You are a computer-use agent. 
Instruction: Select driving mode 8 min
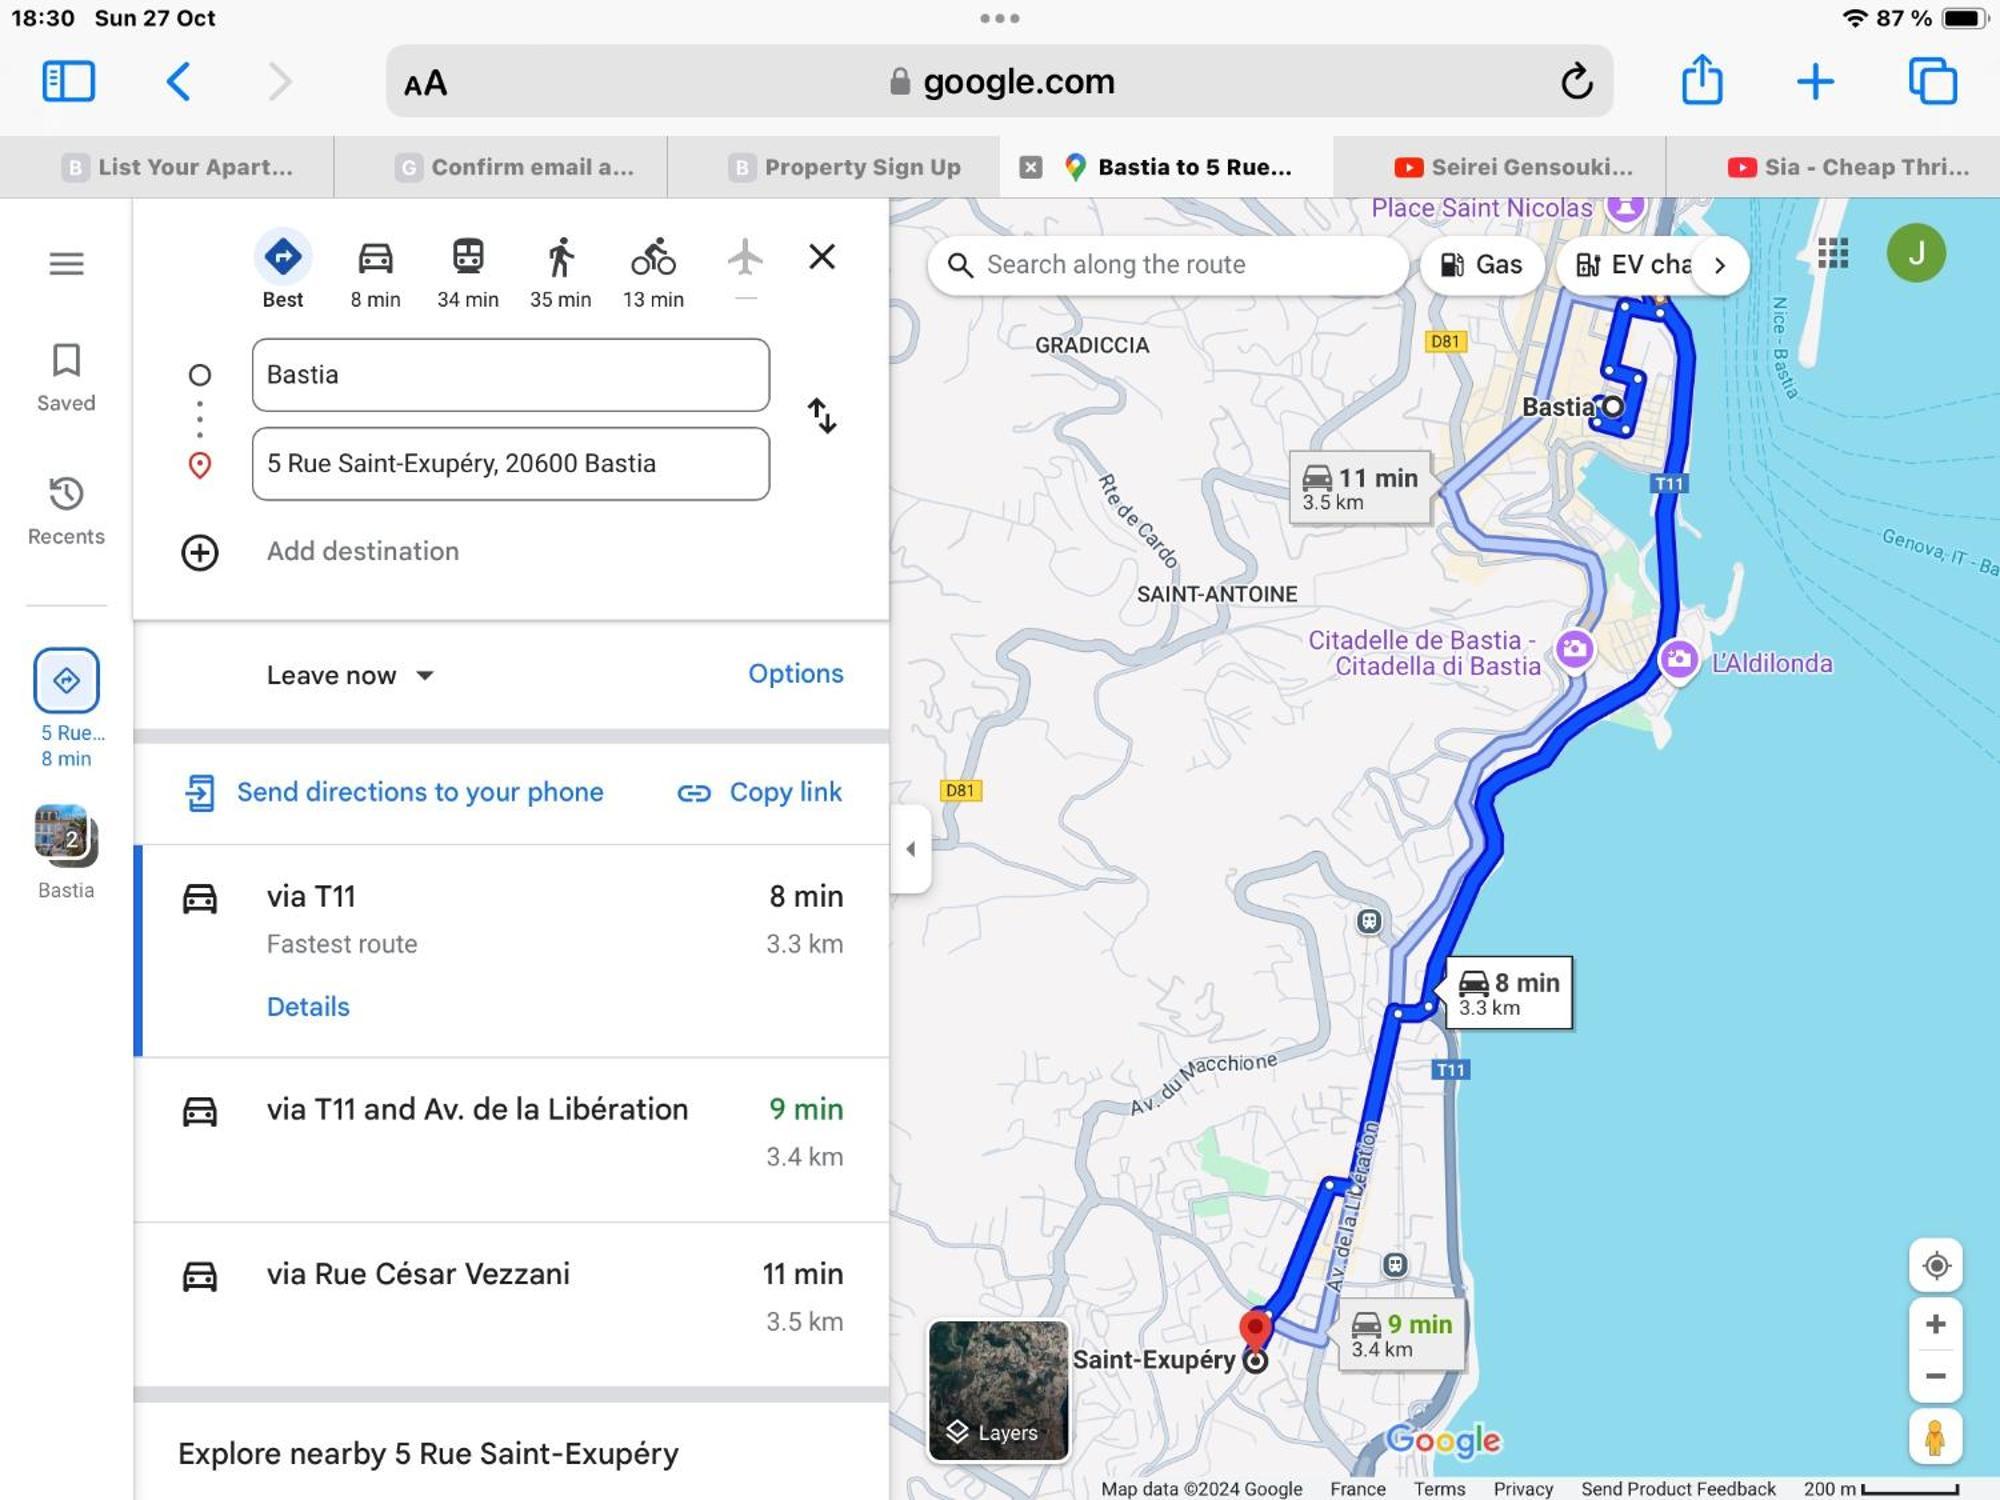(375, 272)
